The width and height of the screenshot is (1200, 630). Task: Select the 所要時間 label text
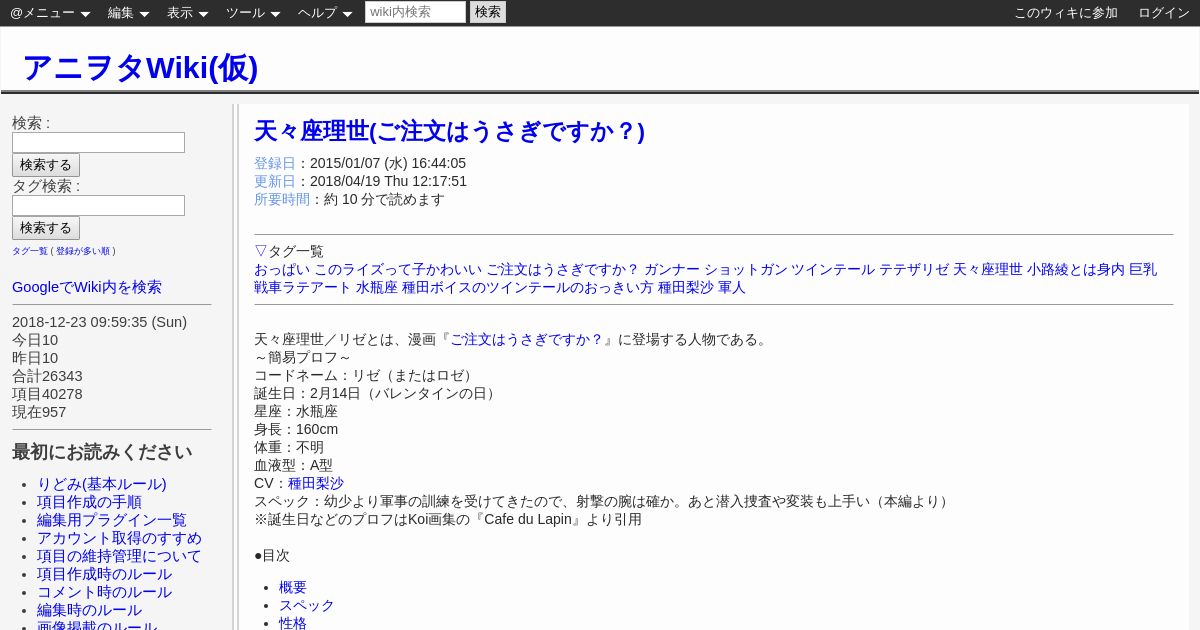click(282, 199)
